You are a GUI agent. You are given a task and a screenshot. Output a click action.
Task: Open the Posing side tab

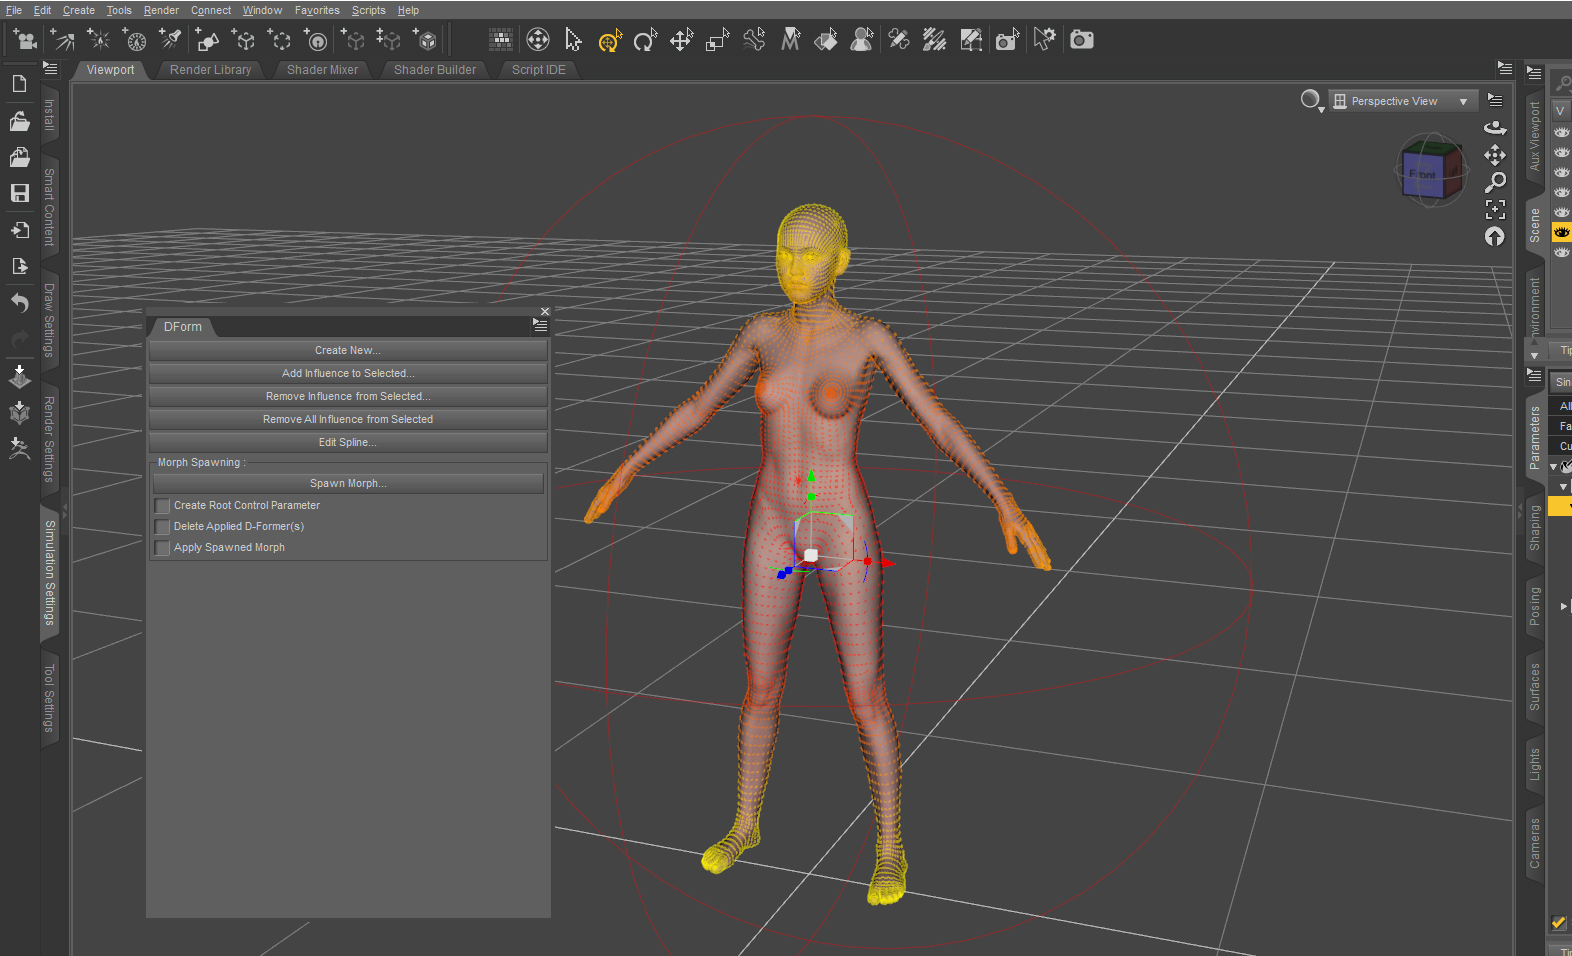point(1535,606)
